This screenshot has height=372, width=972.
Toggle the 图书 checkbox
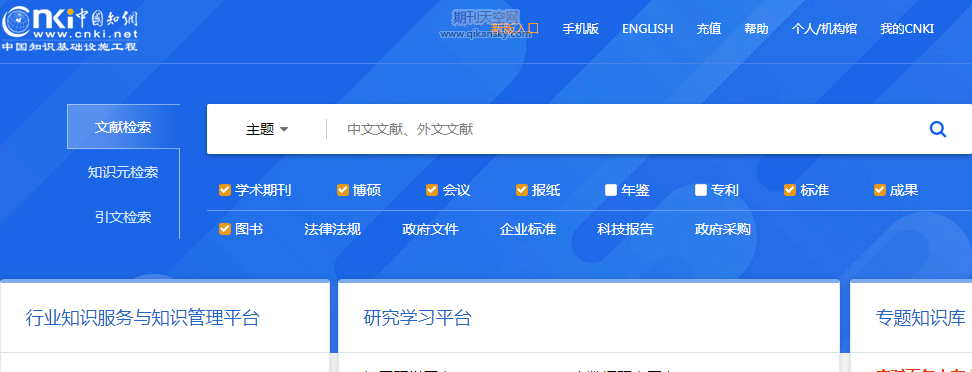[x=224, y=229]
